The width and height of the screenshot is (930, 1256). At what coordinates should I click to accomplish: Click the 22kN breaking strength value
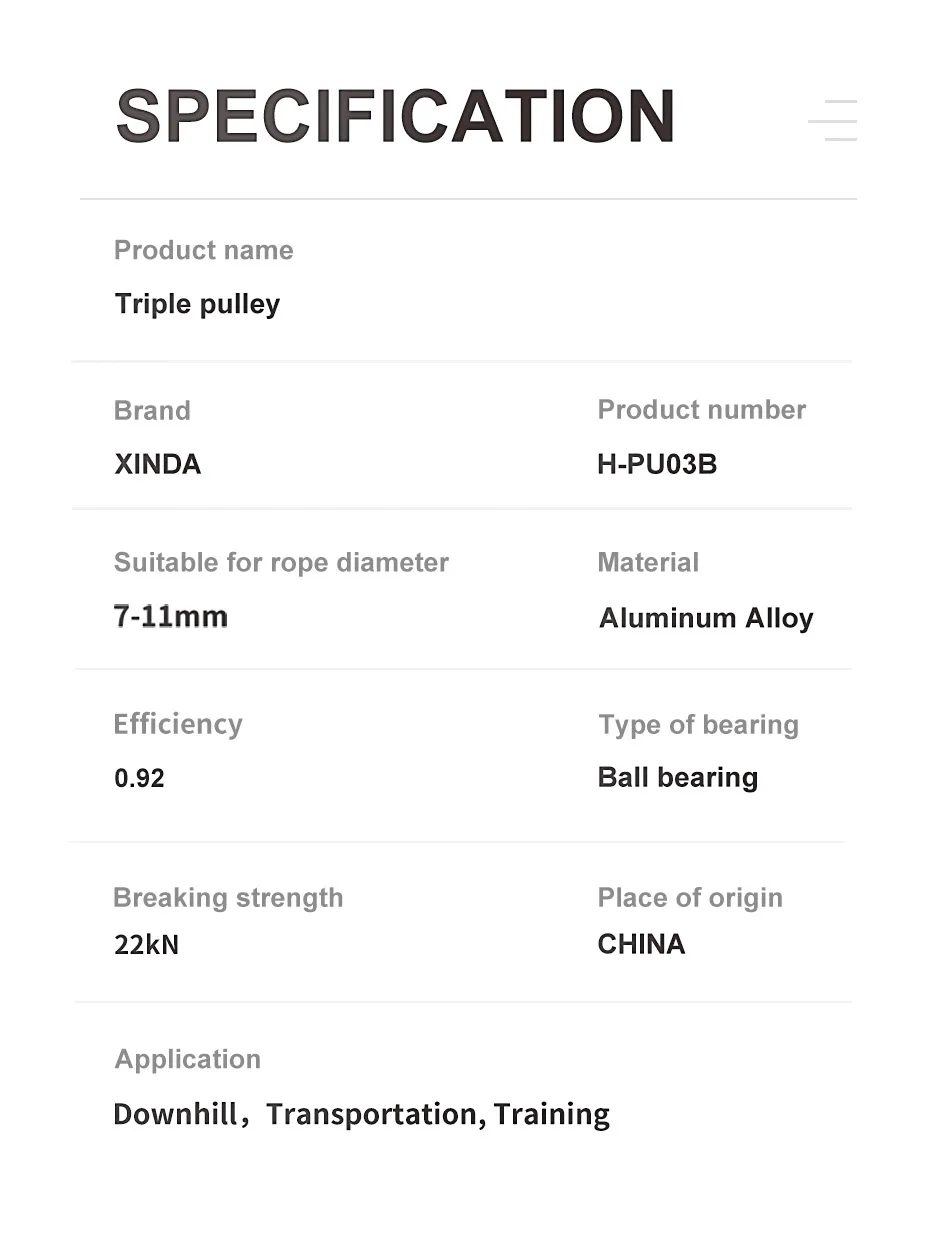pyautogui.click(x=146, y=945)
